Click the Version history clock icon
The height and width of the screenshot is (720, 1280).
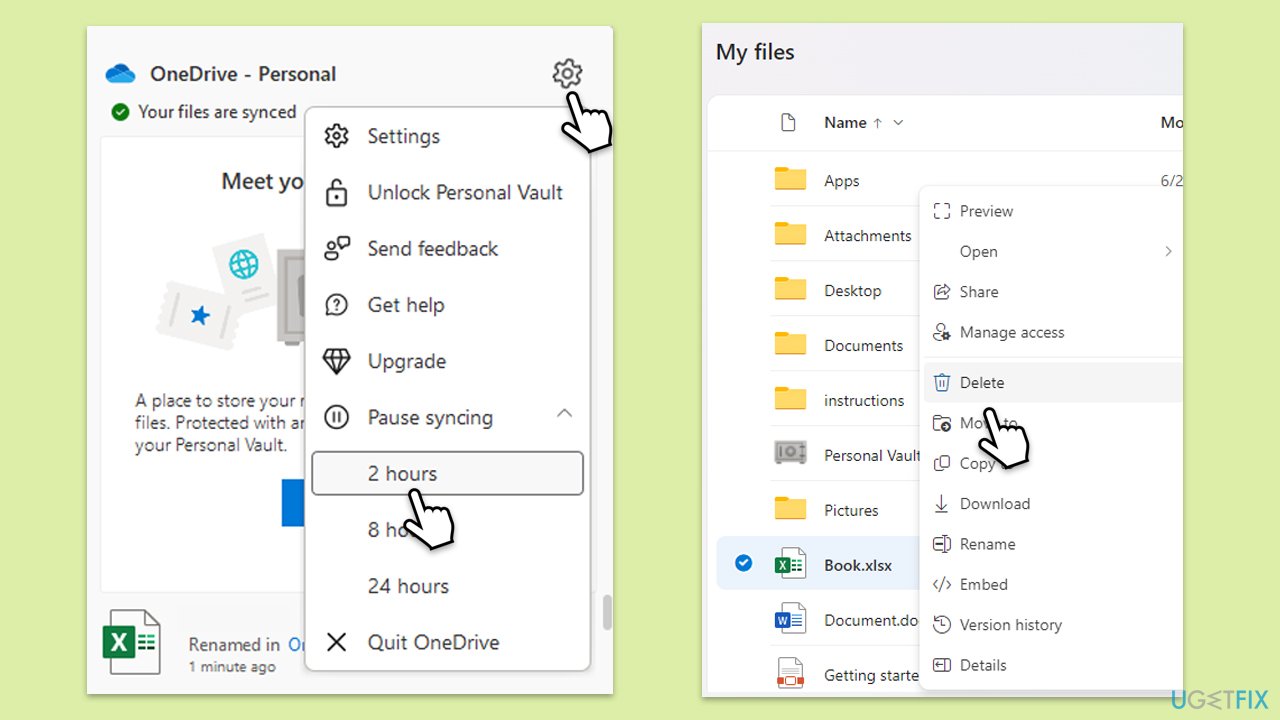coord(941,624)
